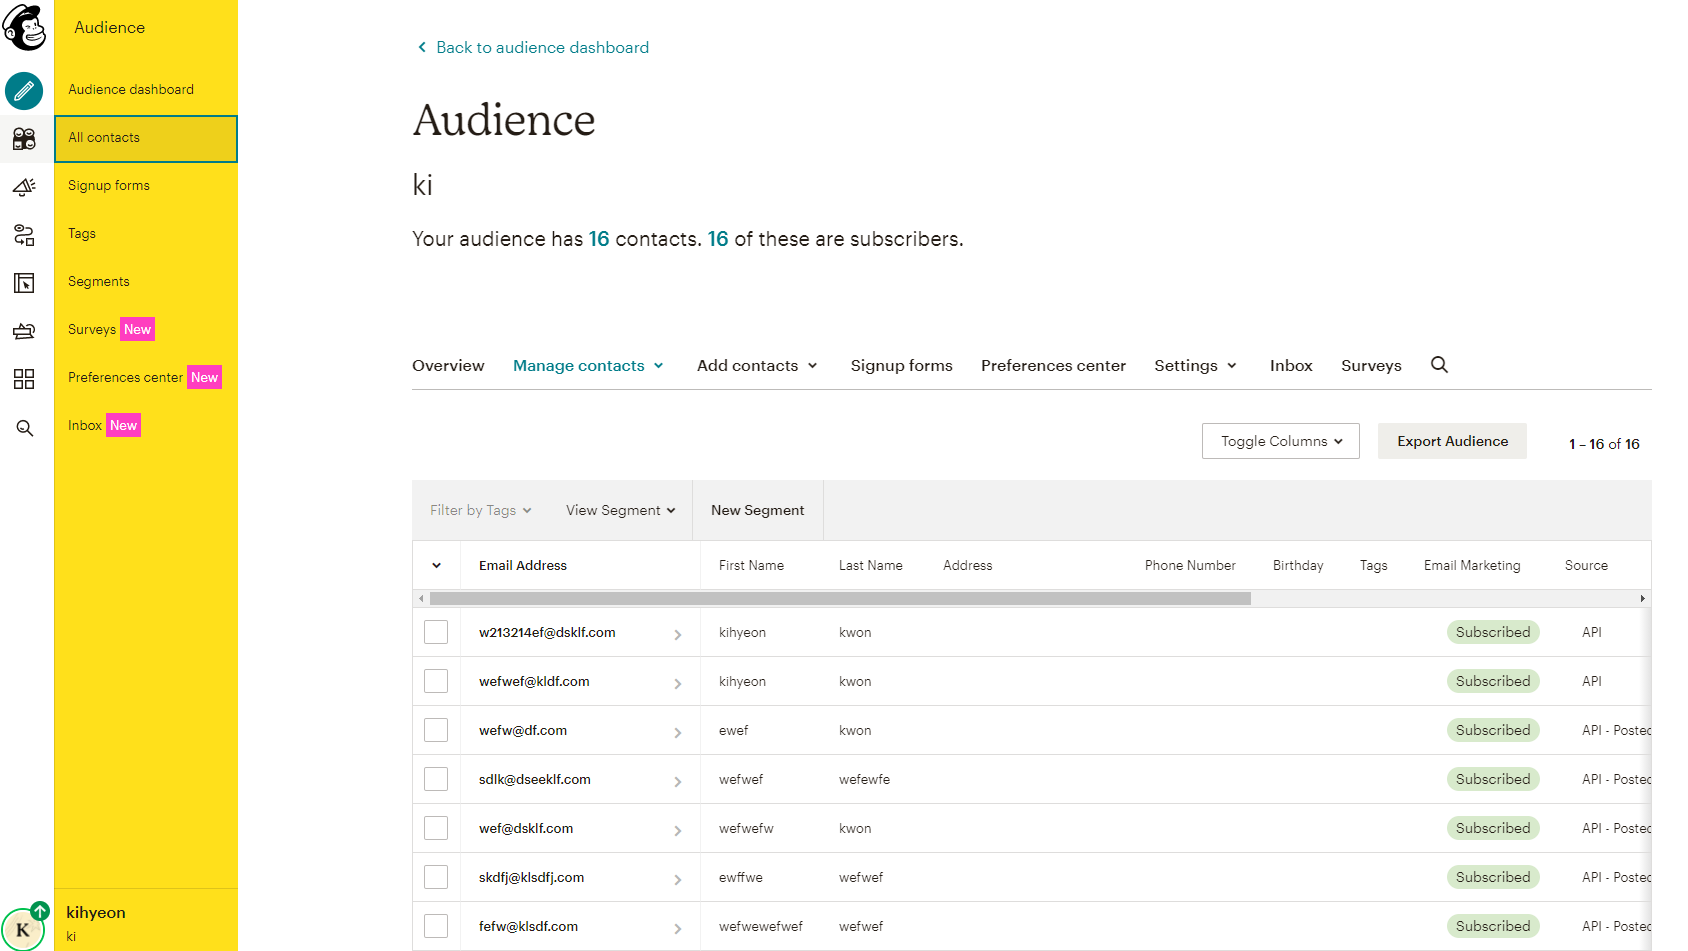
Task: Click Back to audience dashboard link
Action: [x=542, y=47]
